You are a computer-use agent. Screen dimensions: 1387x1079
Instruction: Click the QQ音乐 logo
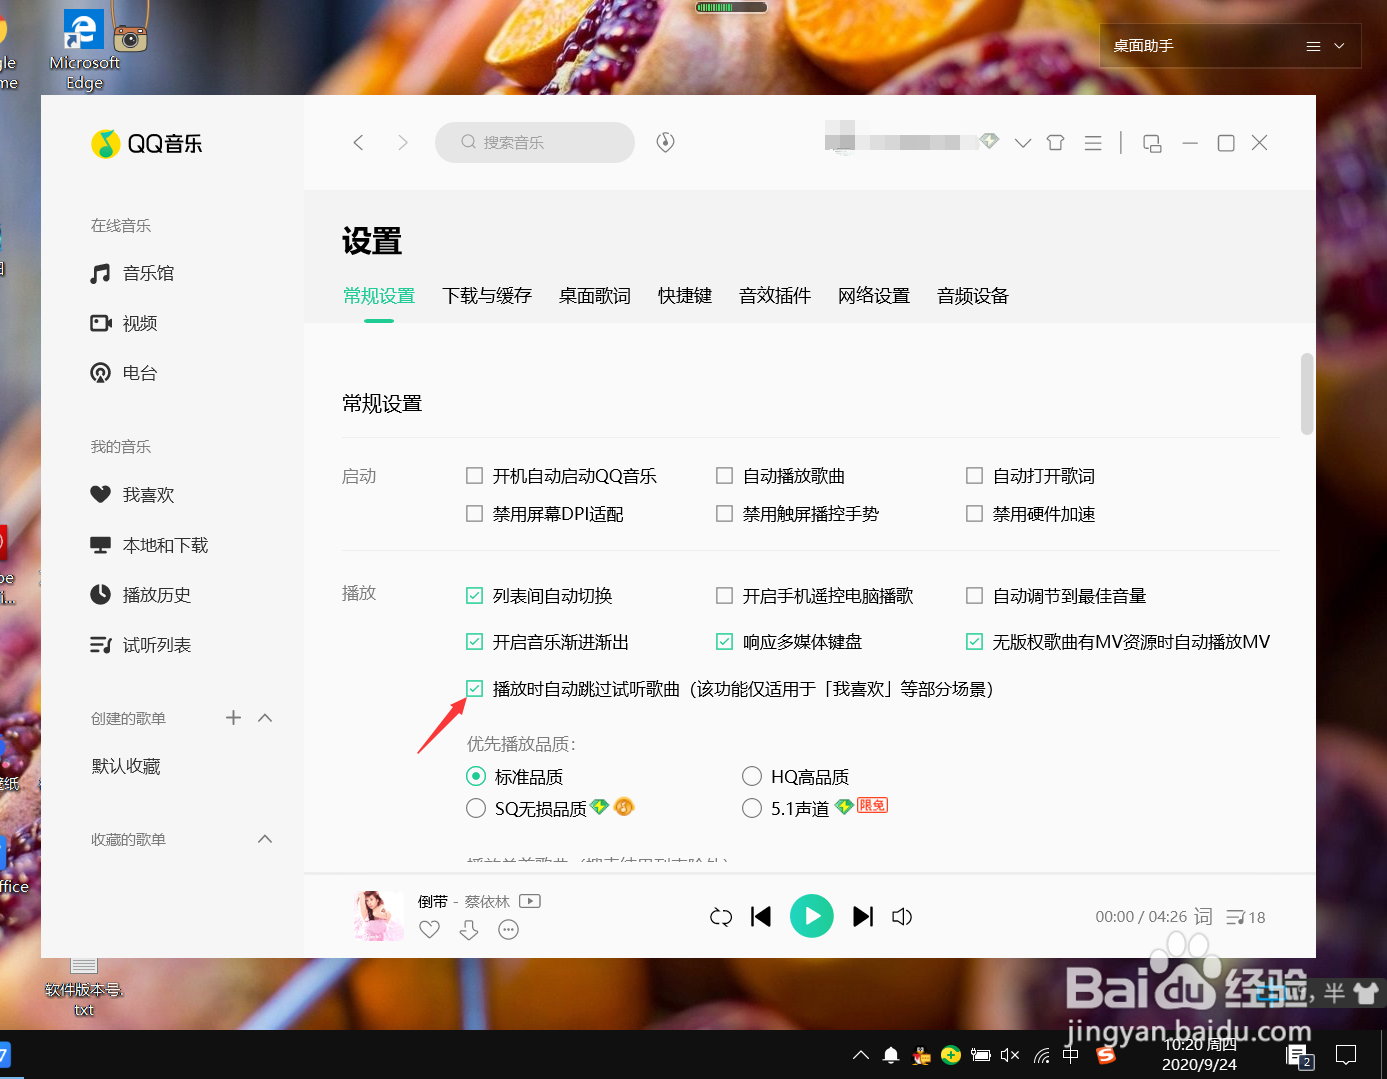coord(147,144)
